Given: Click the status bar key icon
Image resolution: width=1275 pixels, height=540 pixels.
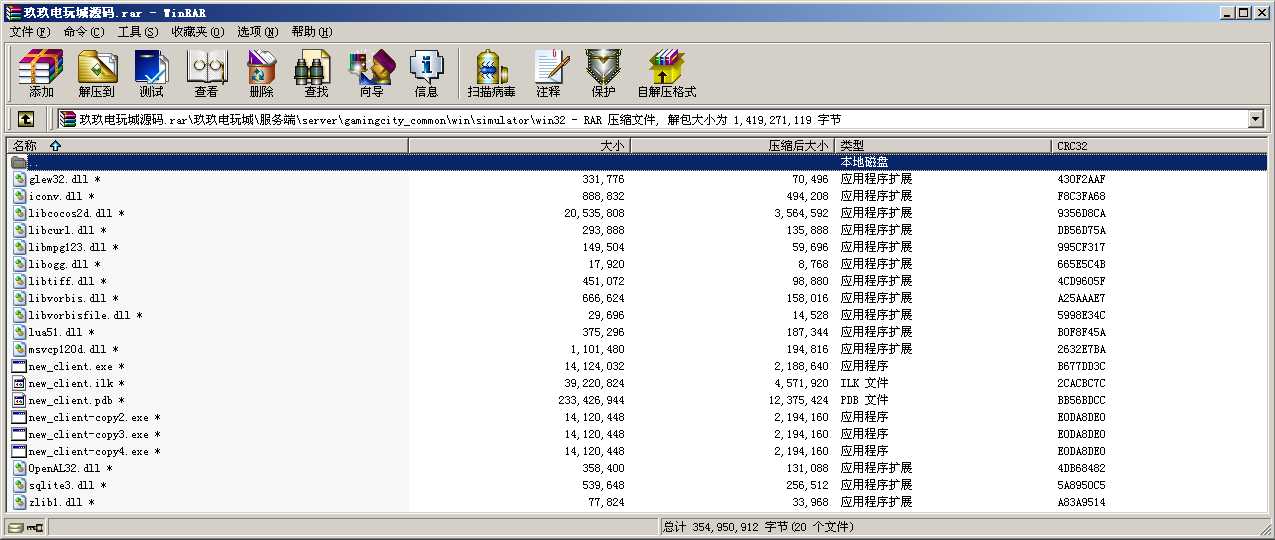Looking at the screenshot, I should pos(35,527).
